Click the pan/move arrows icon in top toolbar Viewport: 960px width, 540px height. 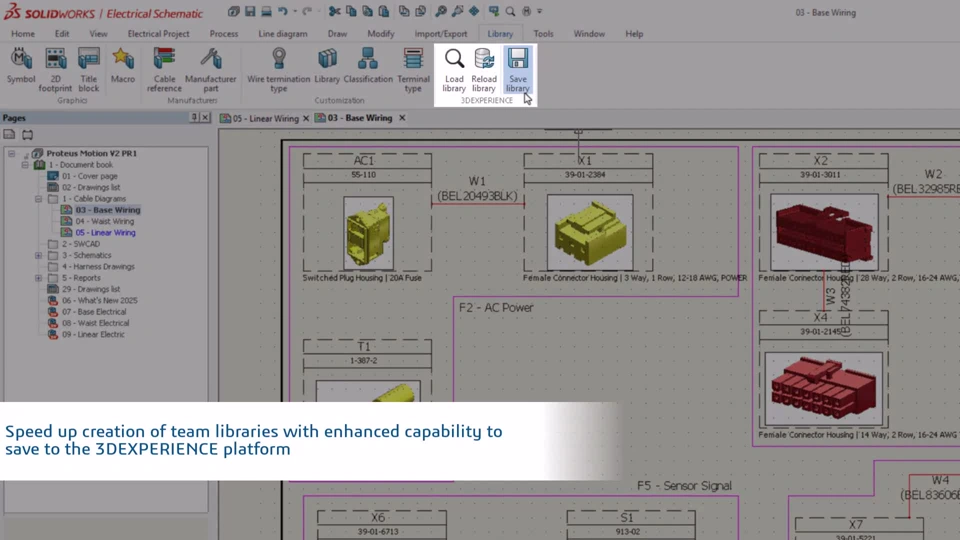[474, 11]
